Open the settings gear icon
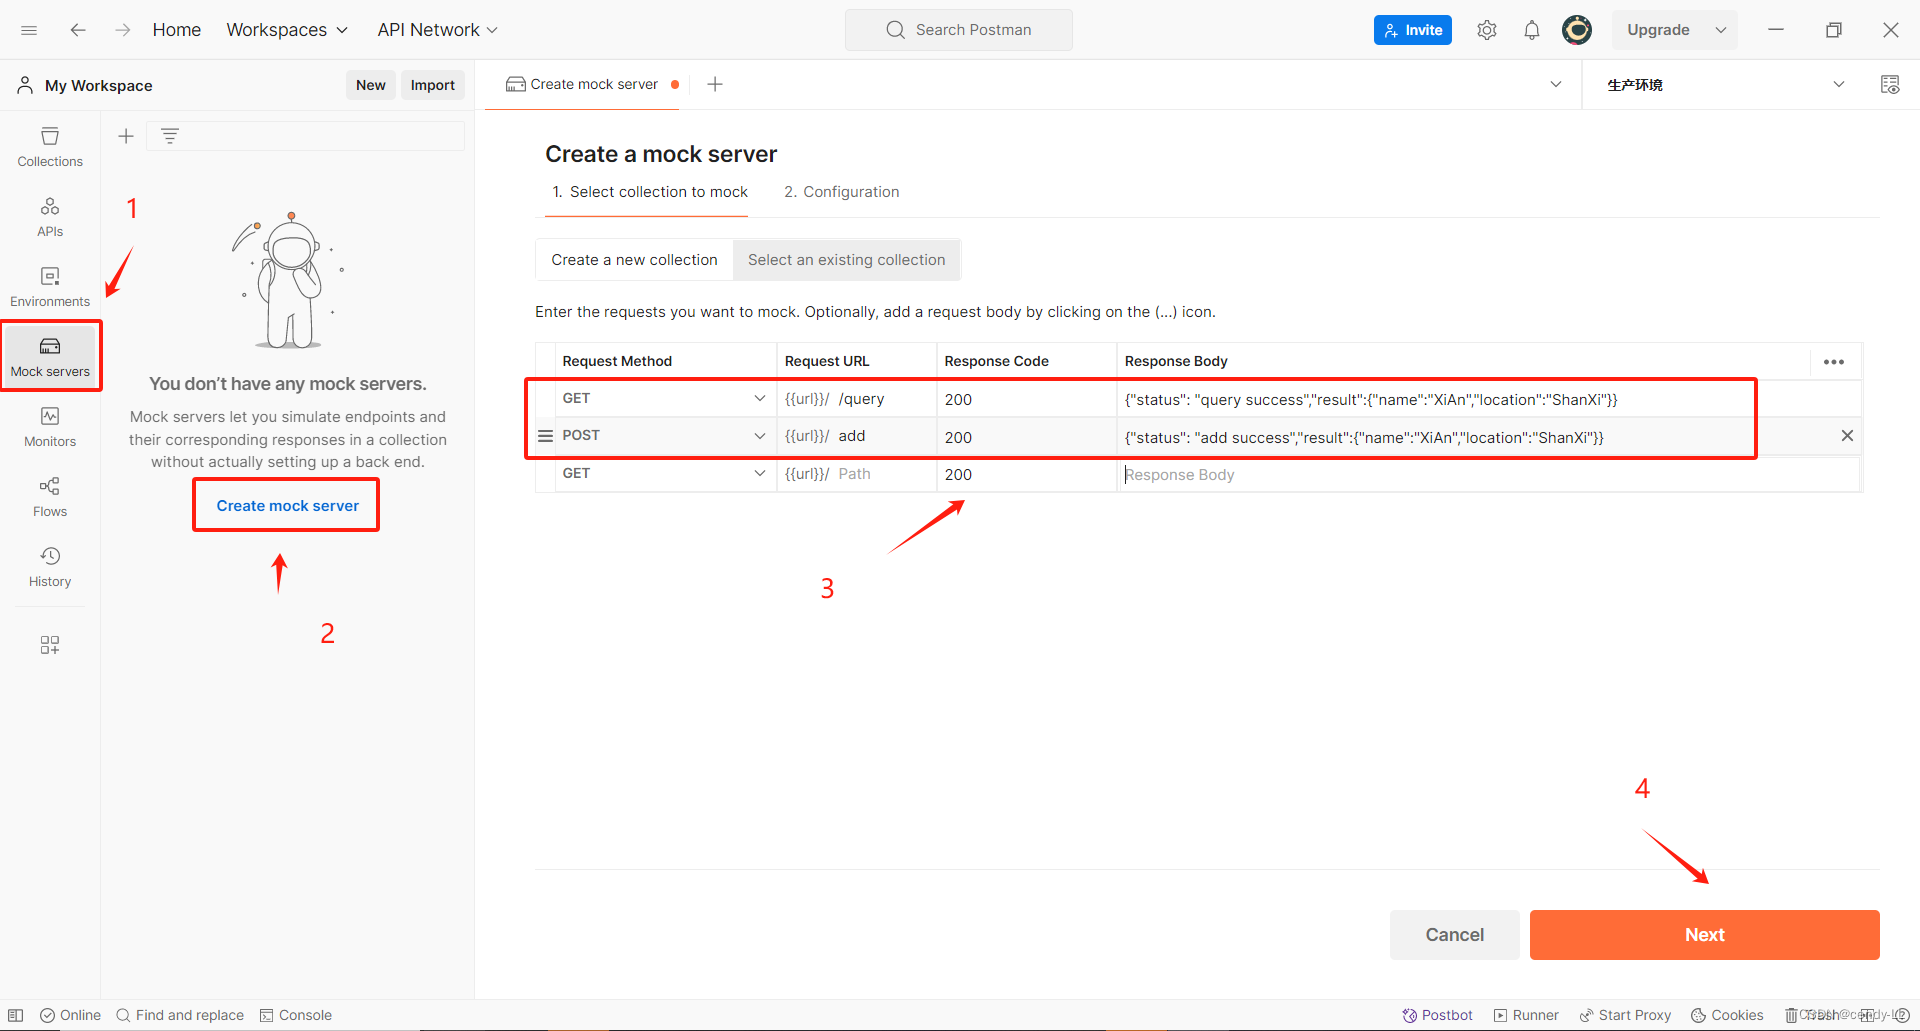The width and height of the screenshot is (1920, 1031). (x=1487, y=30)
